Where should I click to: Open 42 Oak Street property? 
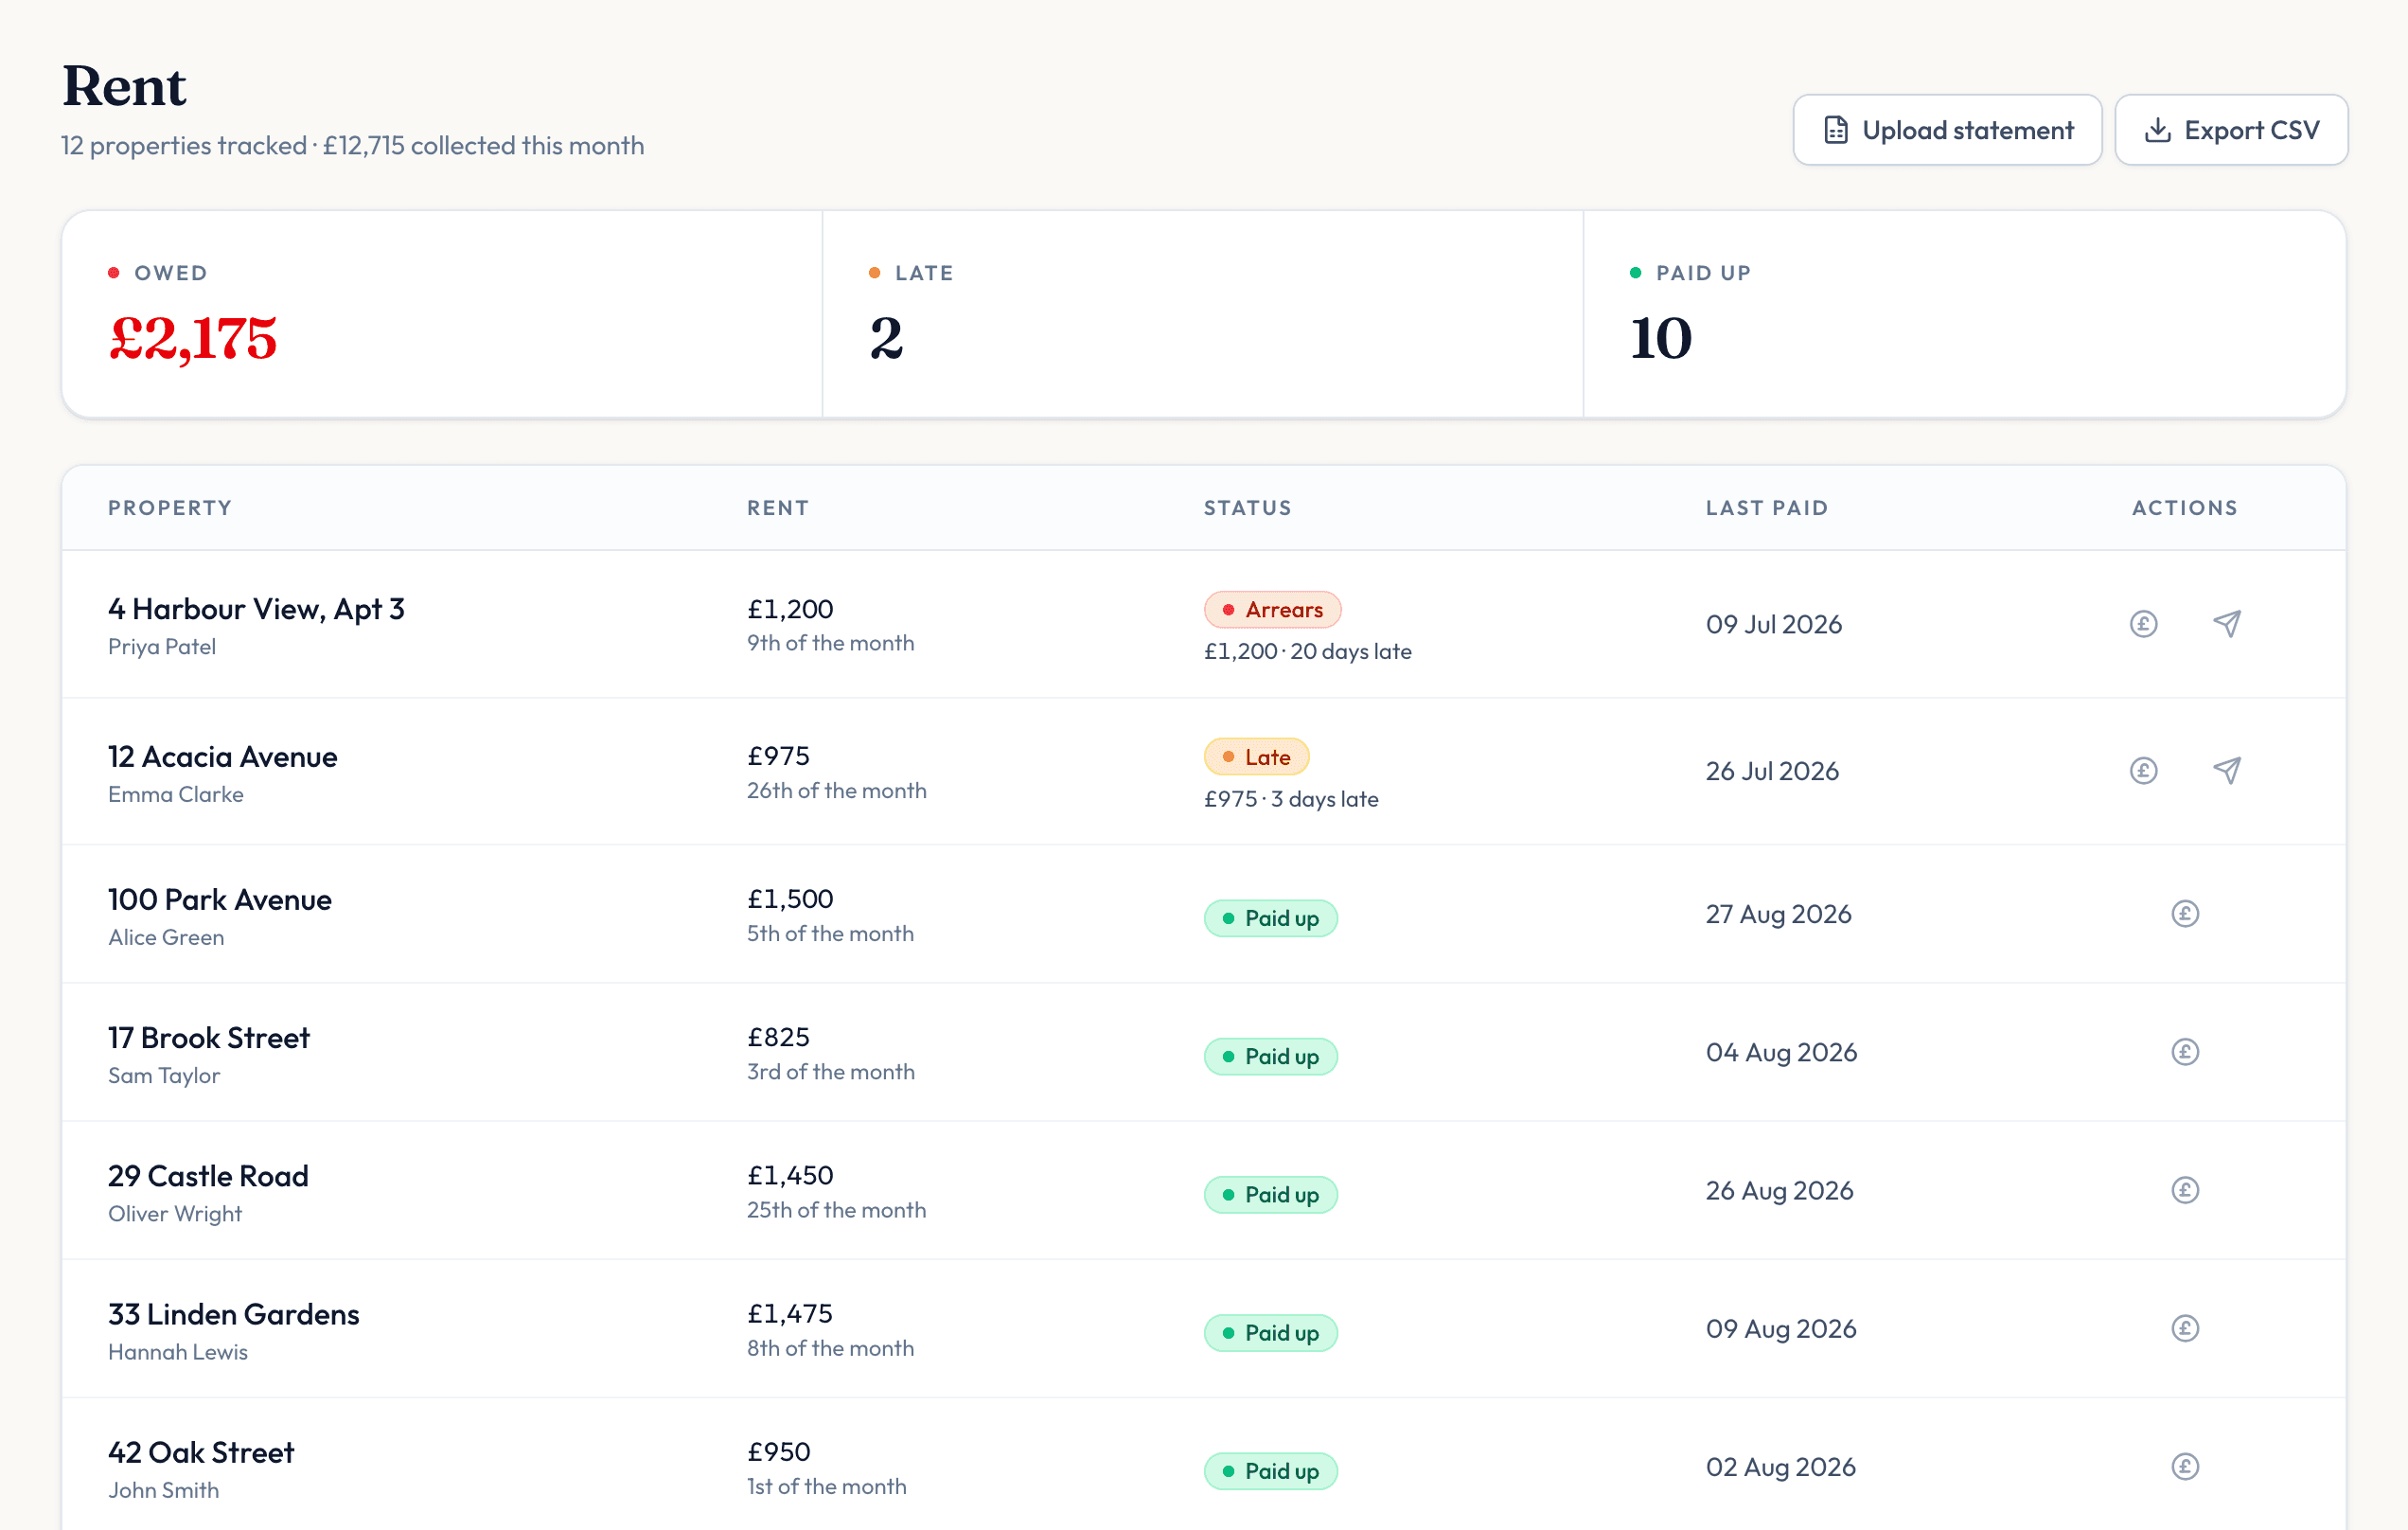tap(201, 1452)
